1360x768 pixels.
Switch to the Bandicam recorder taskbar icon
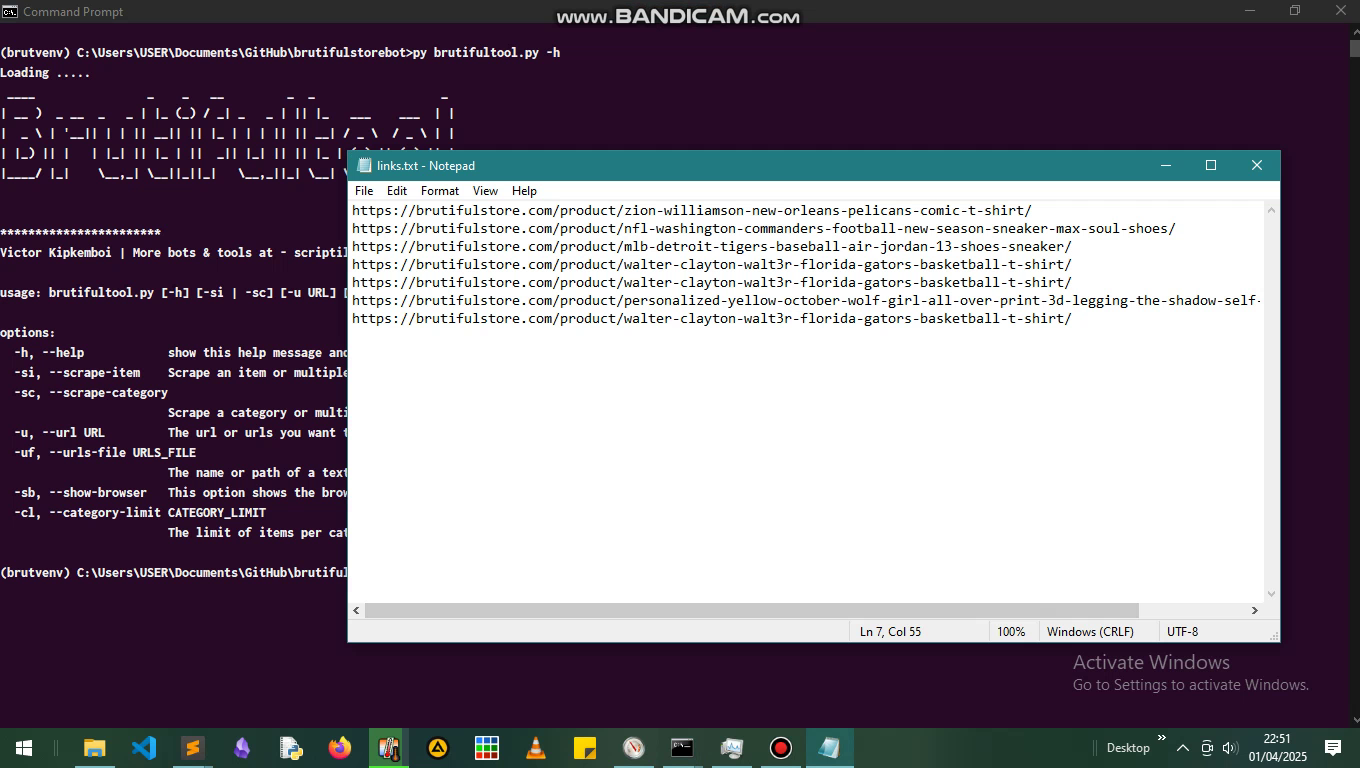point(781,747)
